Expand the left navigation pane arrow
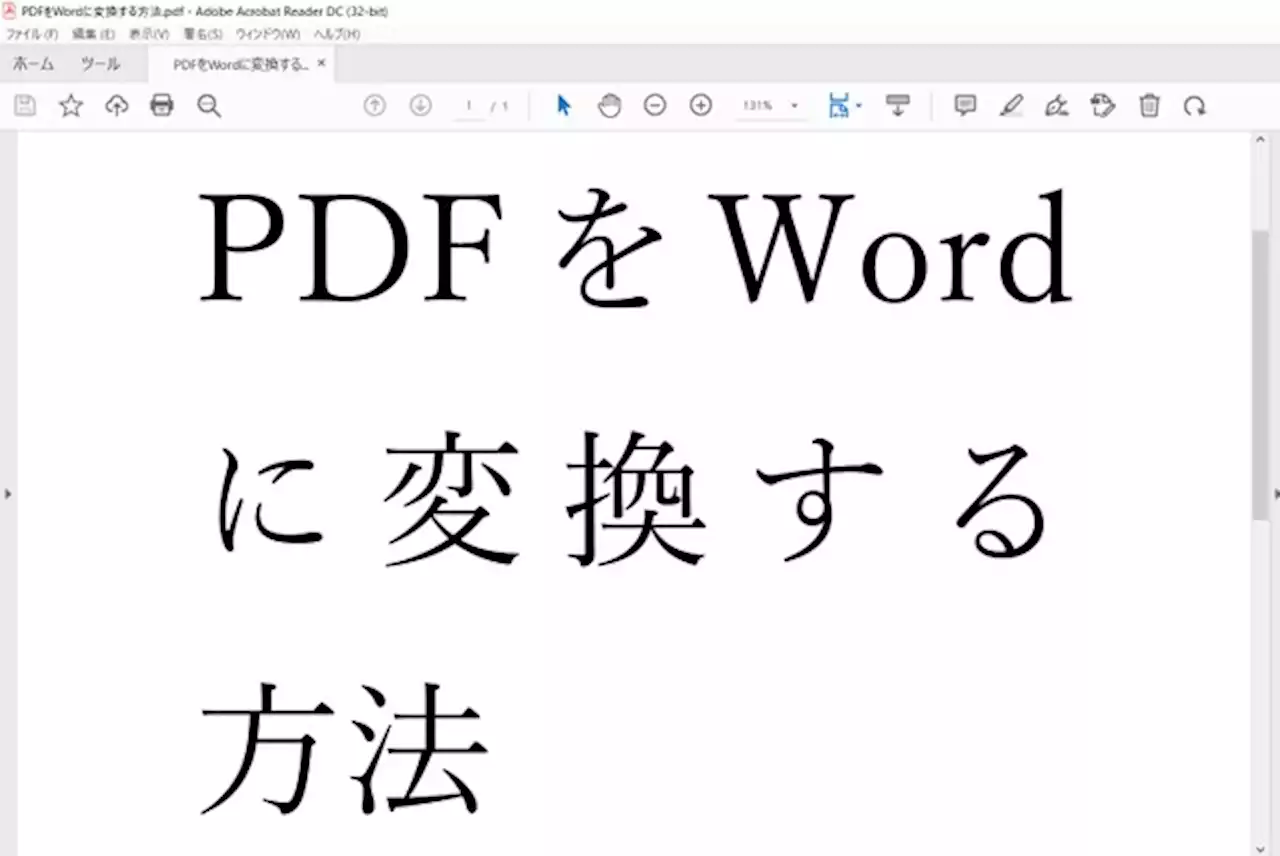Screen dimensions: 1280x856 (x=8, y=494)
